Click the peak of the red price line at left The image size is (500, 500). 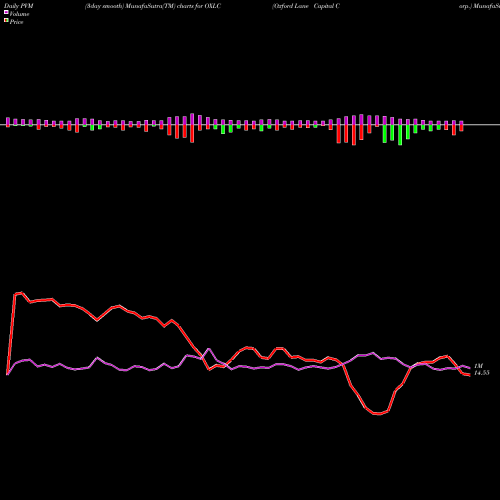coord(21,293)
